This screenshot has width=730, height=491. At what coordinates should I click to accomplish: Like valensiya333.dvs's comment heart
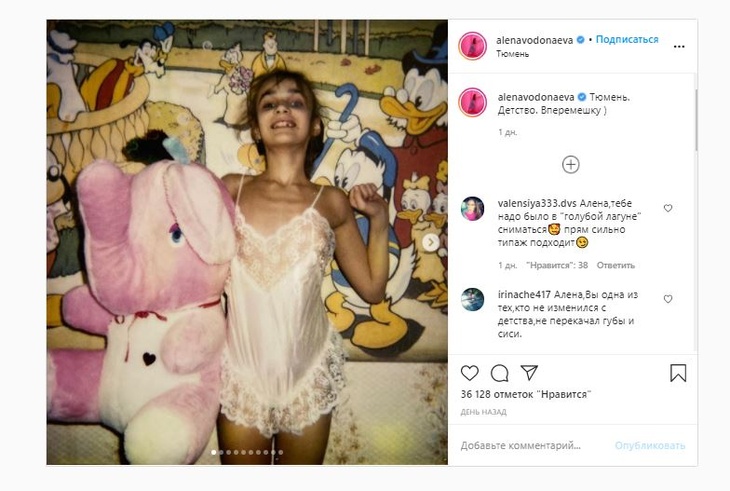tap(668, 208)
